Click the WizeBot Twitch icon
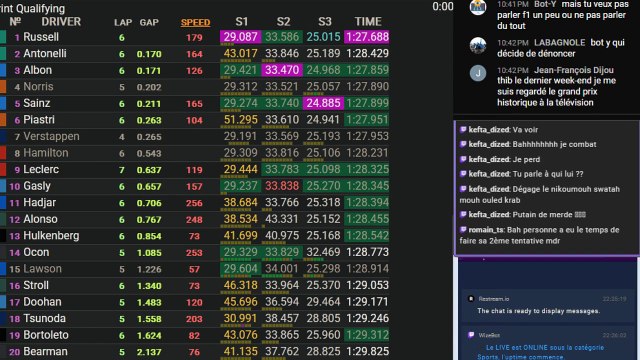The height and width of the screenshot is (360, 640). click(471, 335)
